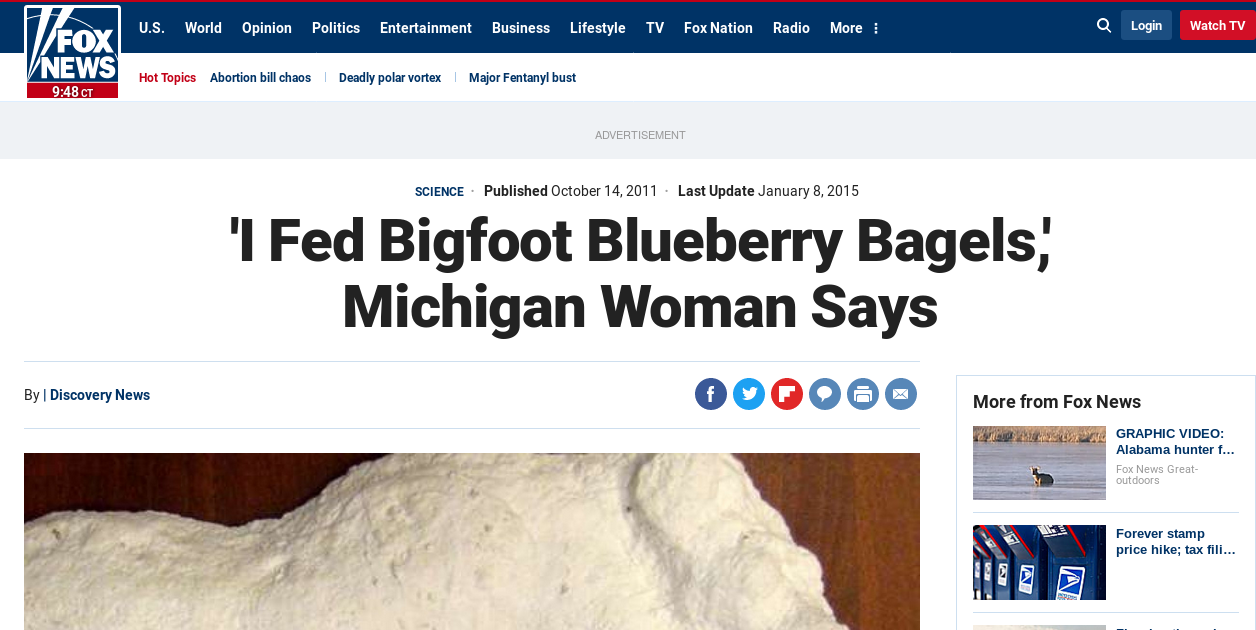Follow the Discovery News author link
The image size is (1256, 630).
tap(100, 395)
